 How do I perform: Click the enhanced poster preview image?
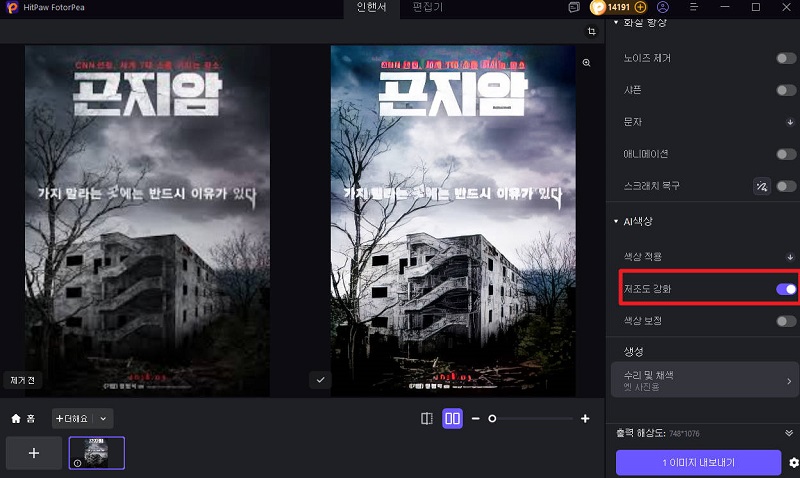[x=453, y=221]
